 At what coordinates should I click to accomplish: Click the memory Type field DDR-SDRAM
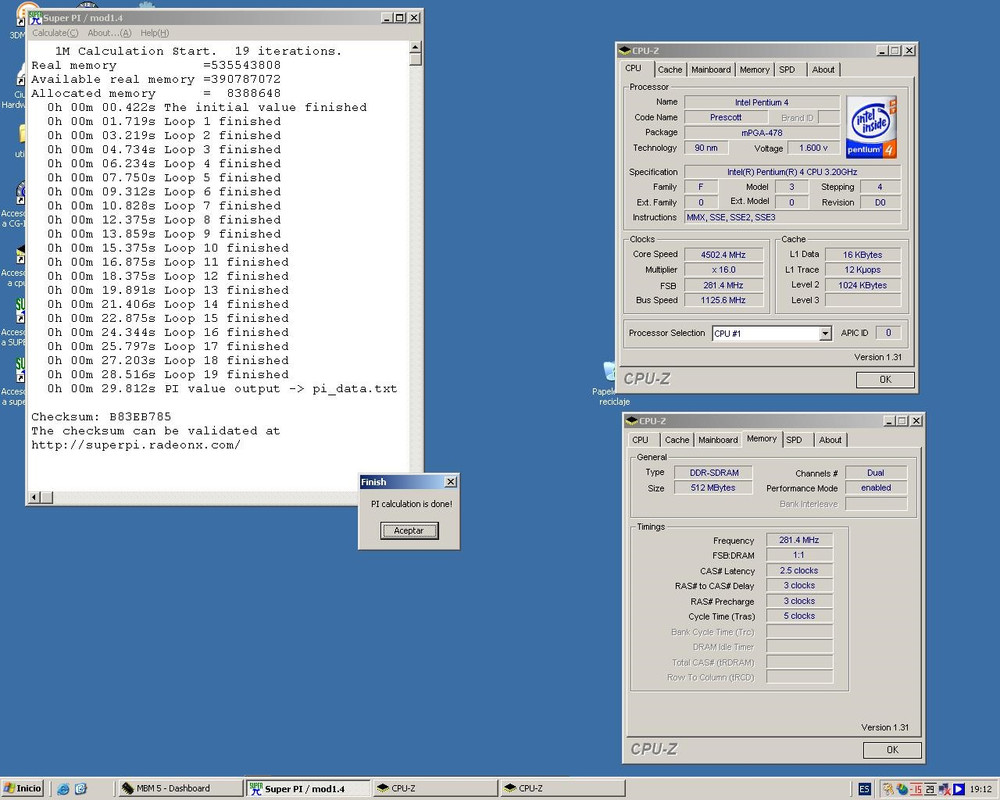(714, 473)
